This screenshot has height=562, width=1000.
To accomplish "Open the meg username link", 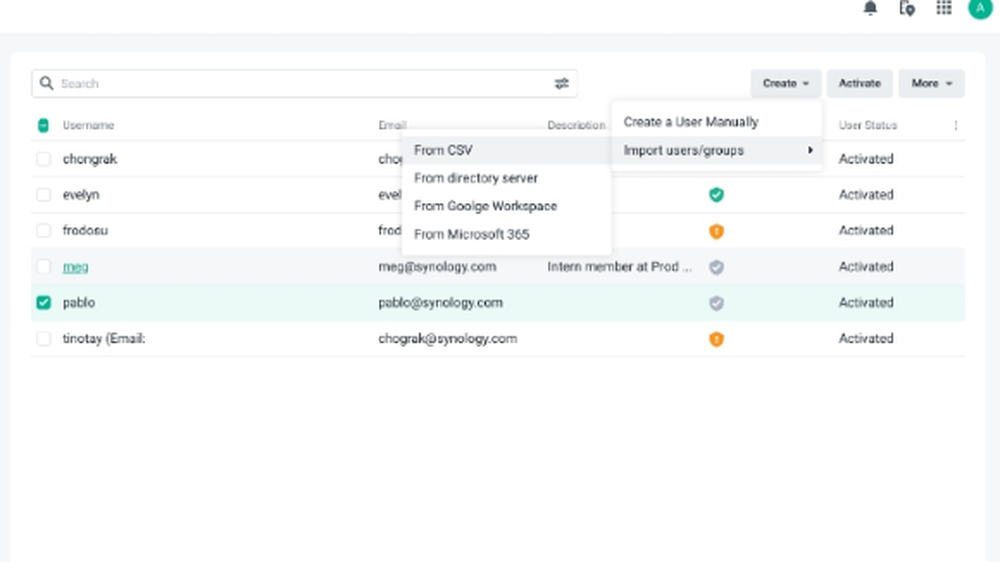I will (76, 267).
